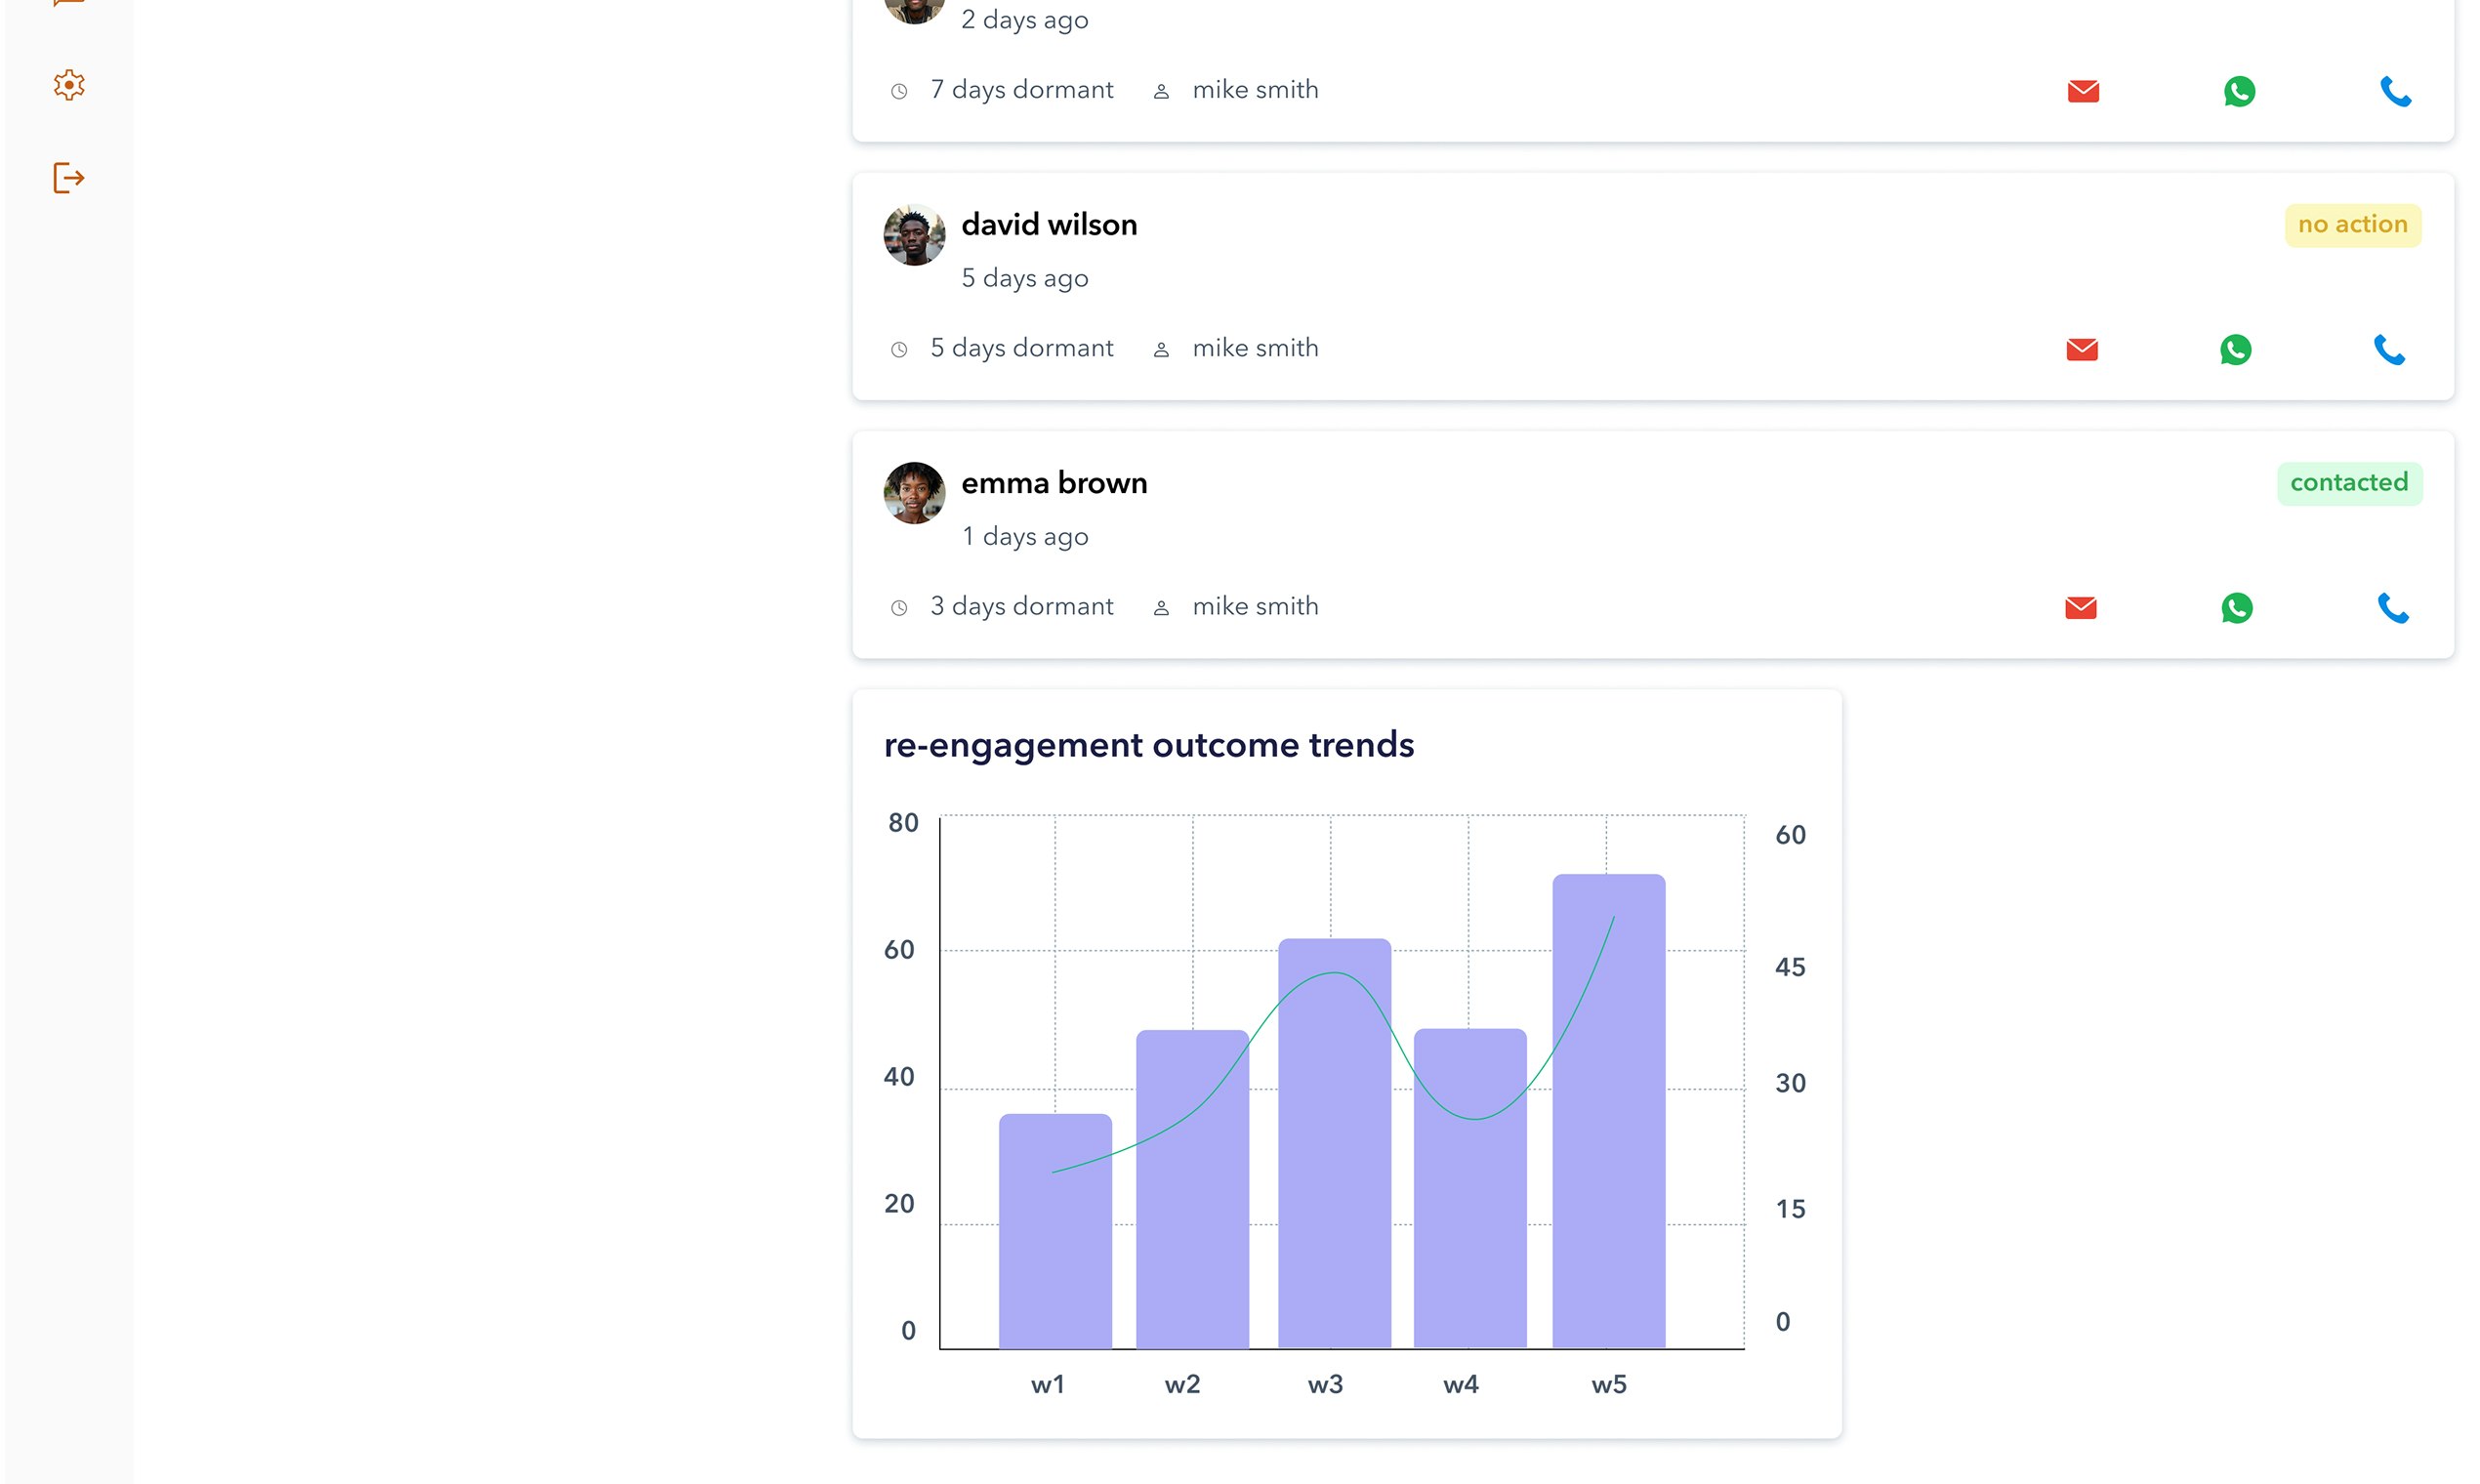This screenshot has height=1484, width=2480.
Task: Select emma brown's name
Action: coord(1053,483)
